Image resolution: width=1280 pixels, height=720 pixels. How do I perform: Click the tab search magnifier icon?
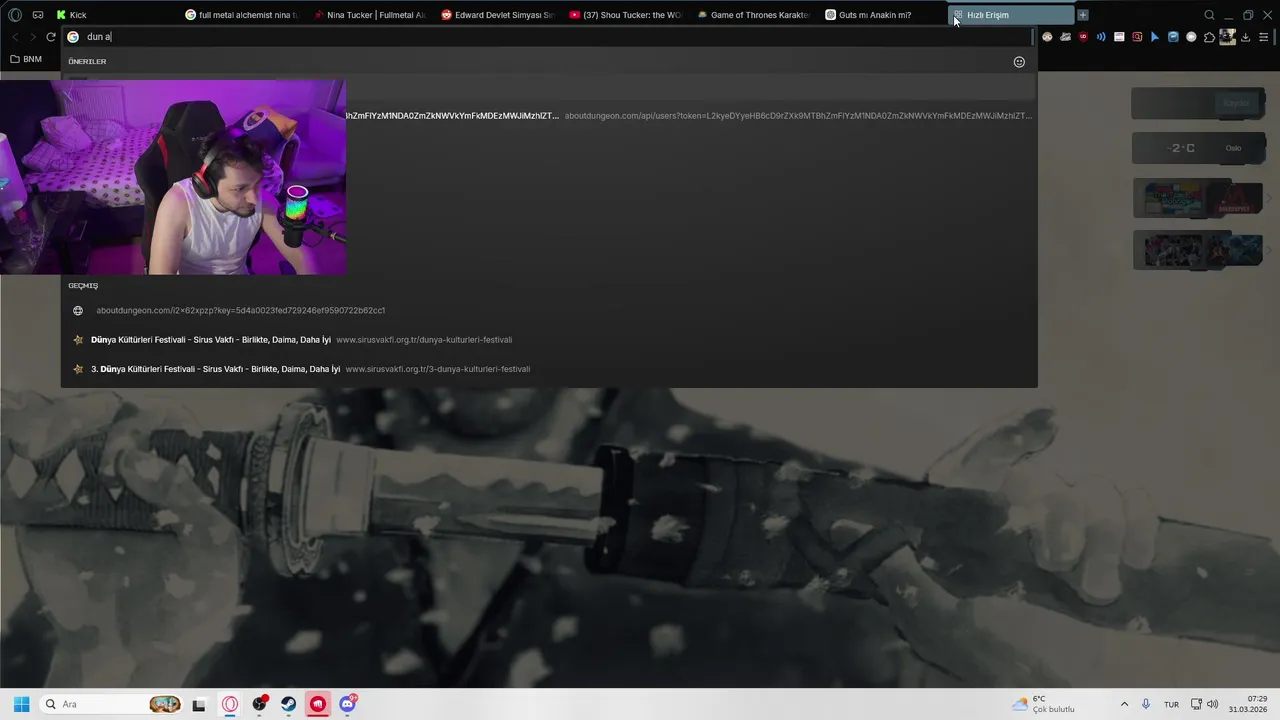1209,15
